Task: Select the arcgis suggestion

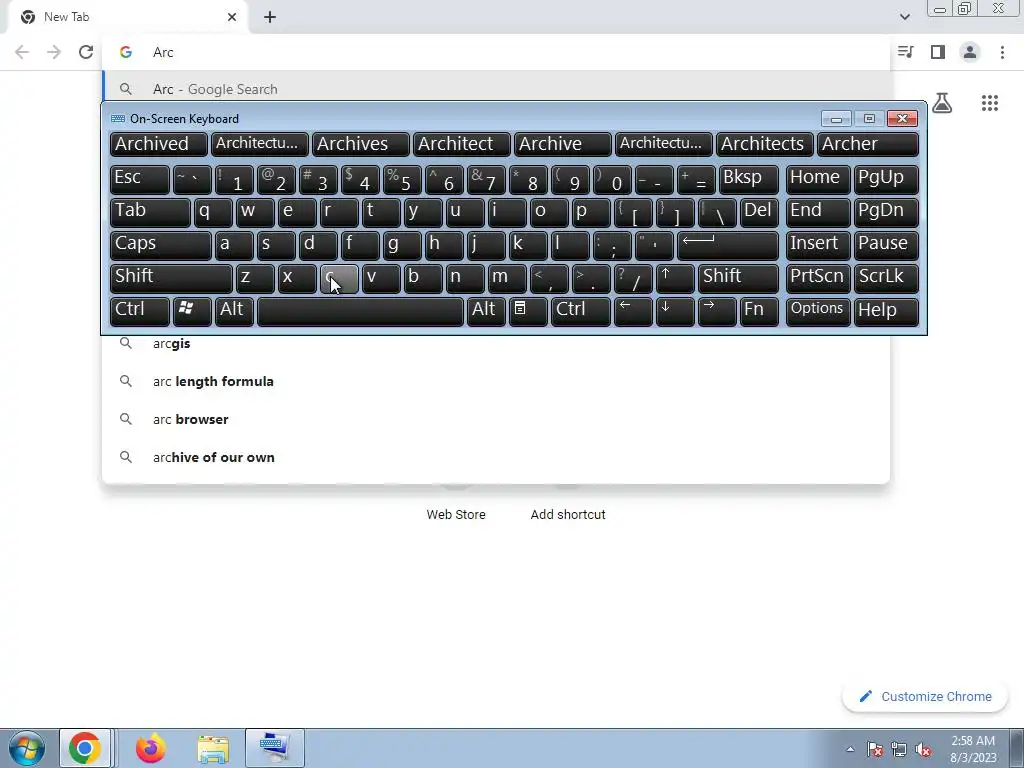Action: [497, 344]
